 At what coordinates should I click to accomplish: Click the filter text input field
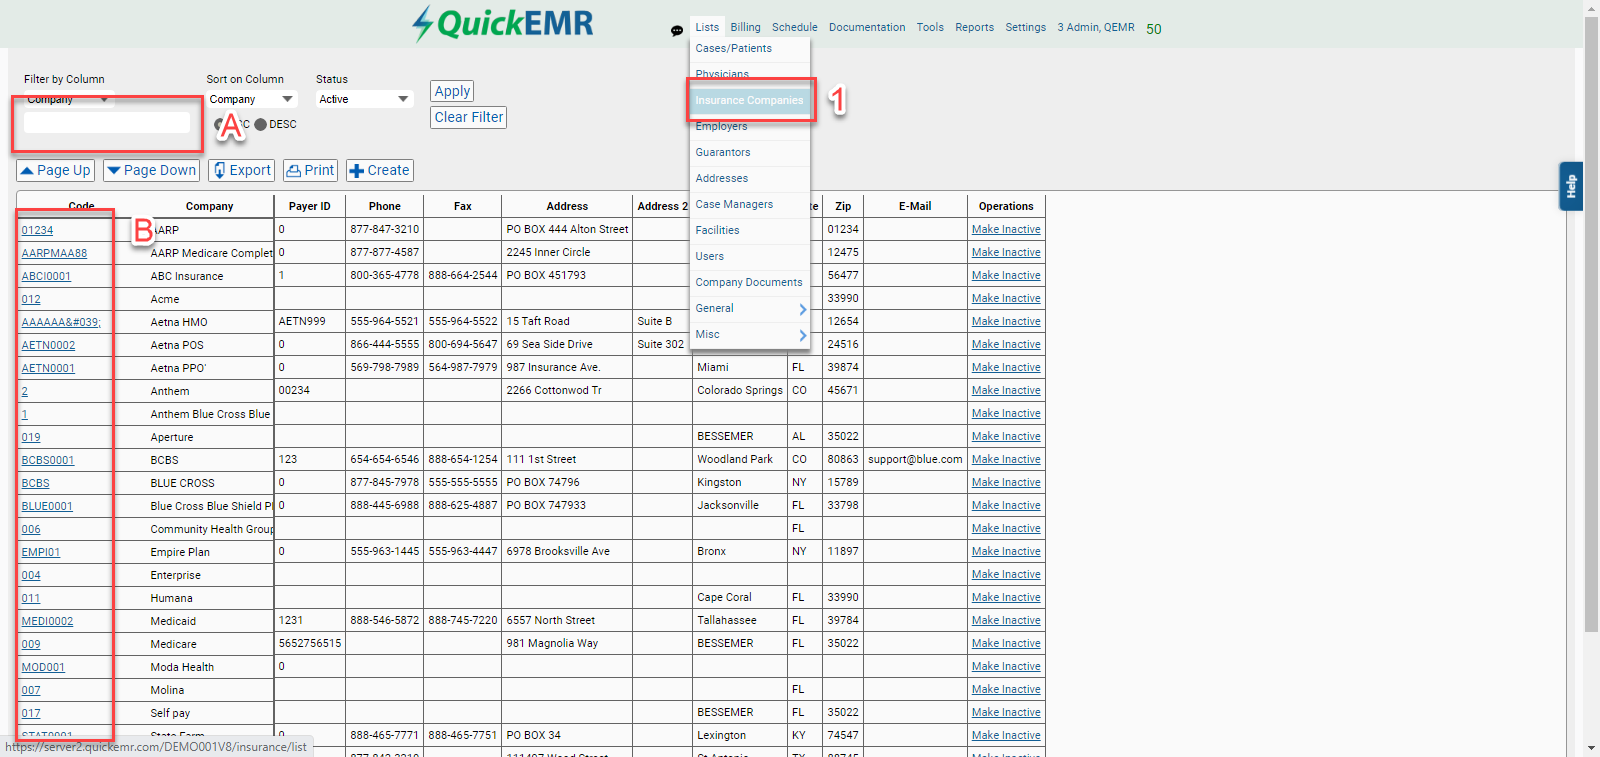[x=107, y=123]
